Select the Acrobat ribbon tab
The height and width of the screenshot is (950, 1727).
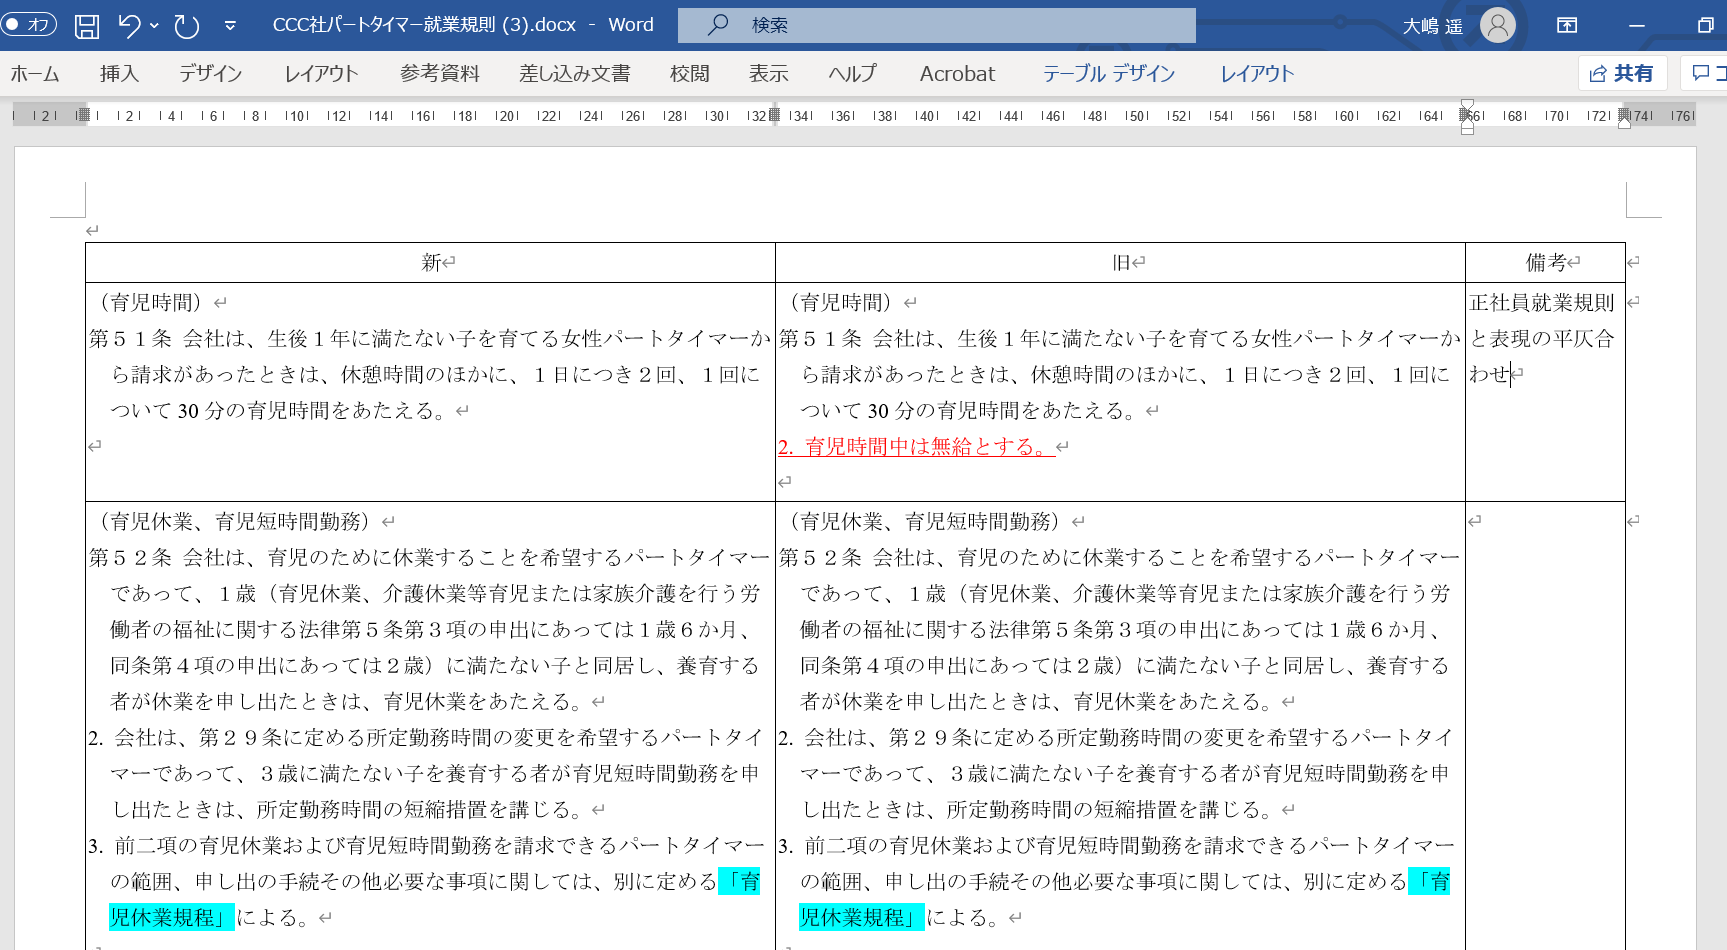click(x=957, y=74)
